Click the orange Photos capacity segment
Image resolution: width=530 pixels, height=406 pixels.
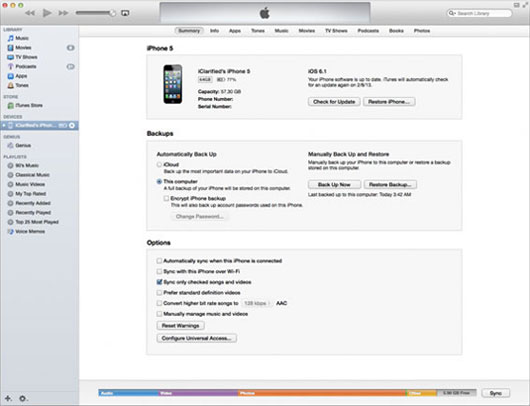pos(321,393)
